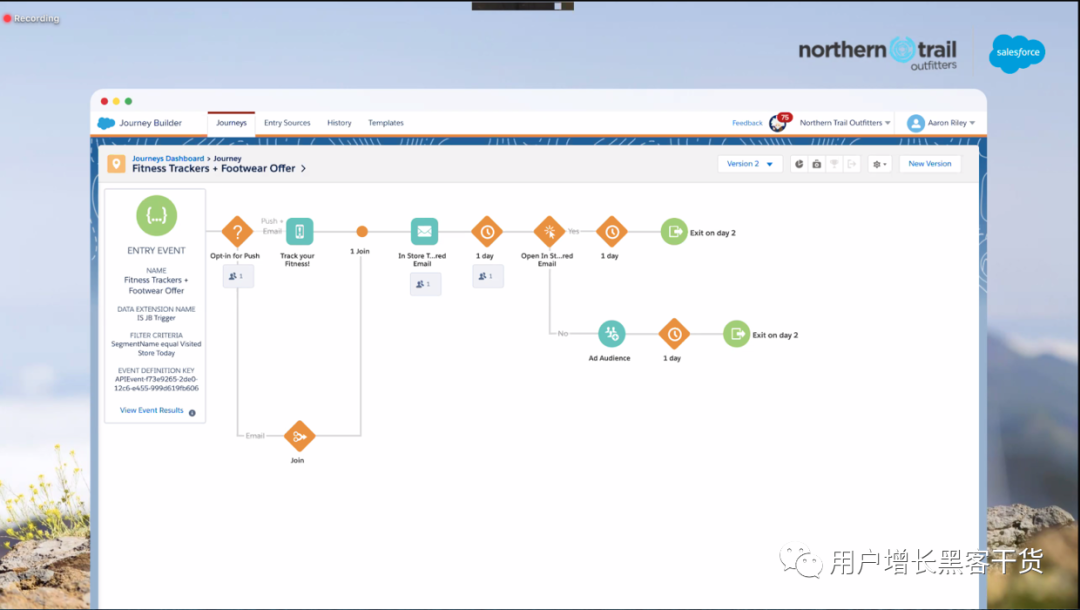Go to the Templates tab
This screenshot has height=610, width=1080.
tap(386, 123)
